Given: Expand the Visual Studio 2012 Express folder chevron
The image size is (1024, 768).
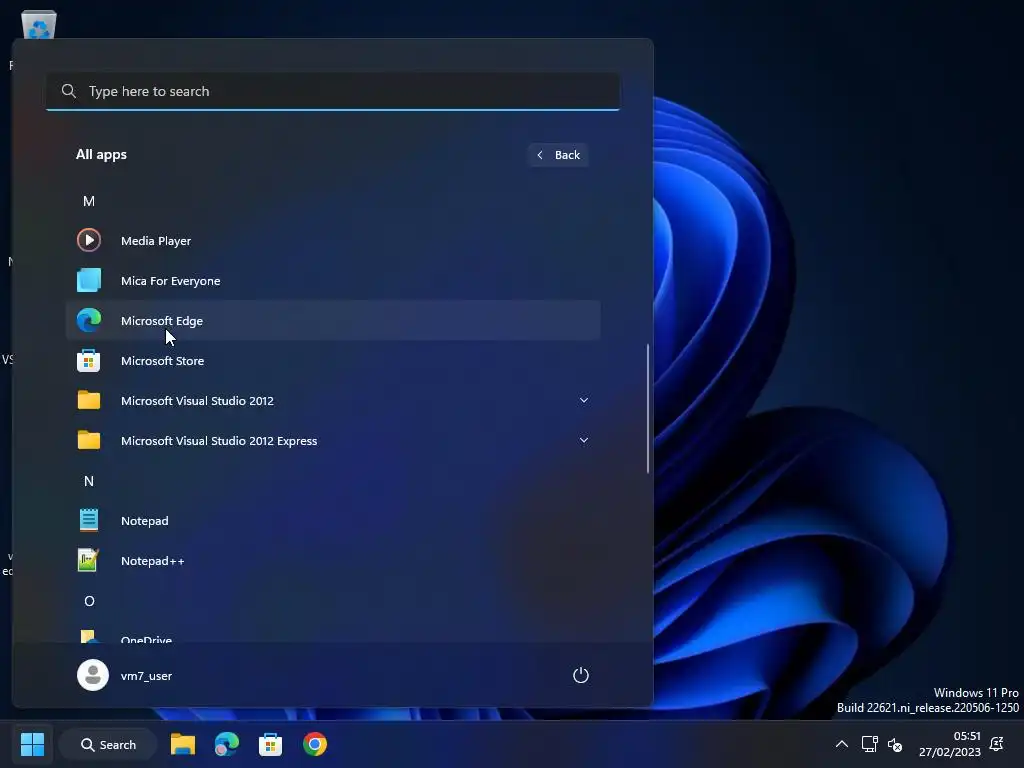Looking at the screenshot, I should 584,440.
